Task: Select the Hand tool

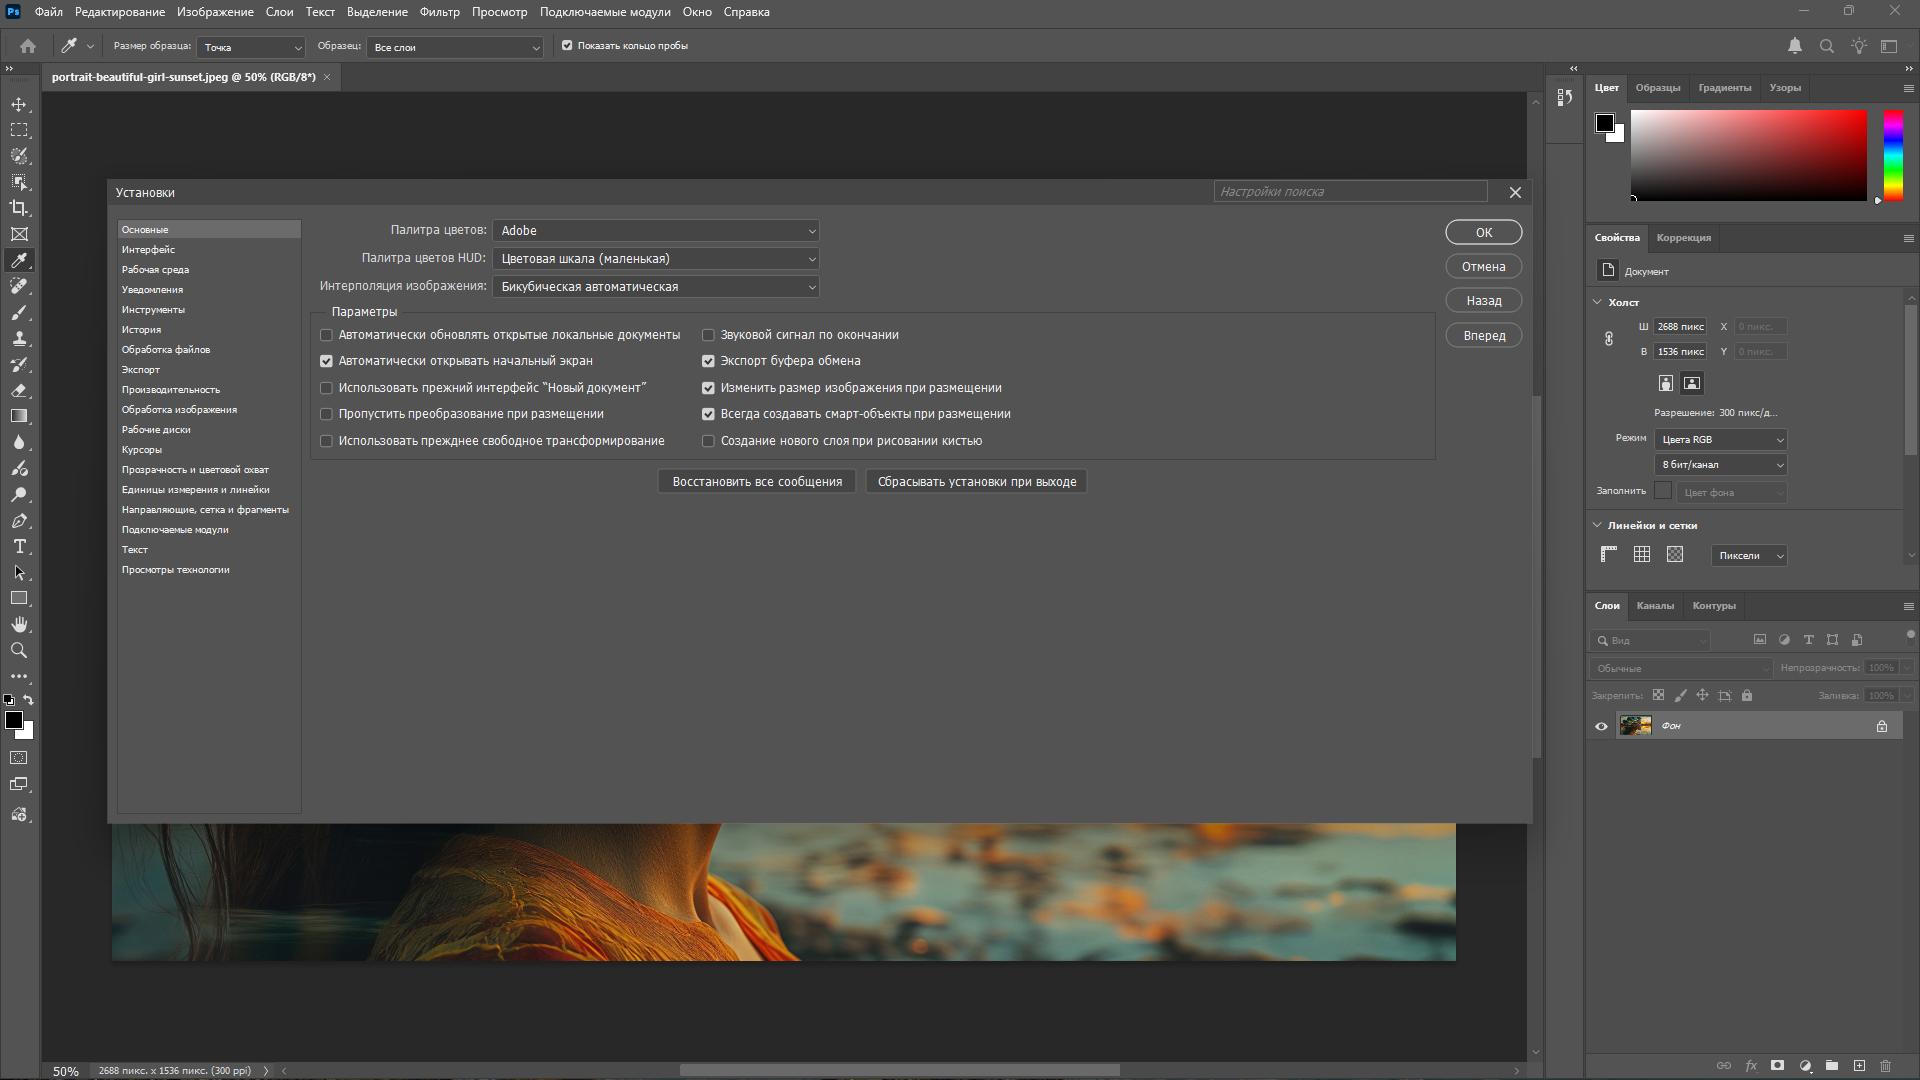Action: pyautogui.click(x=19, y=624)
